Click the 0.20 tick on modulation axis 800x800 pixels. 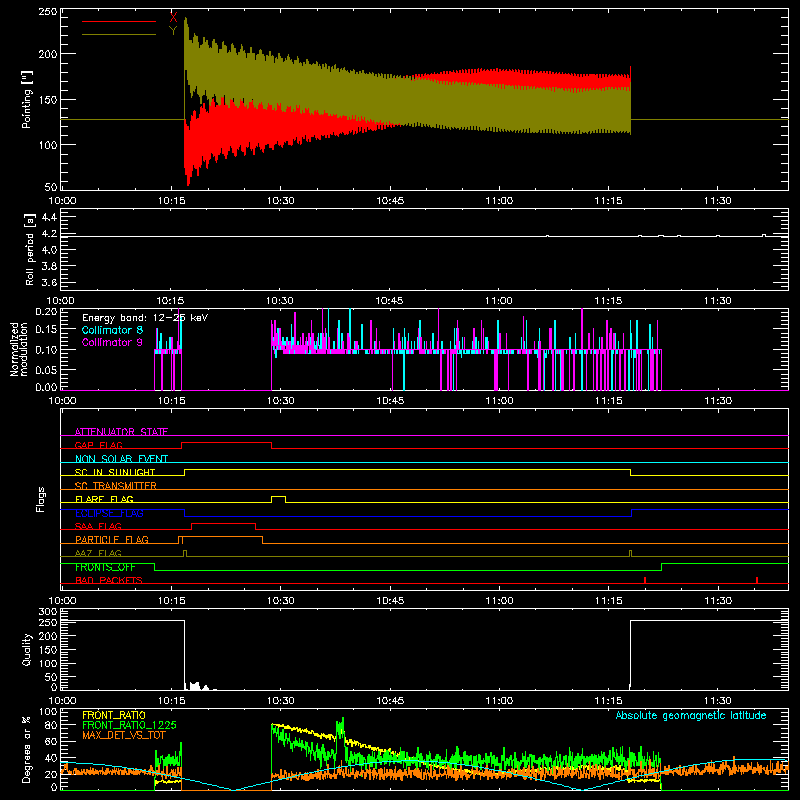point(46,312)
